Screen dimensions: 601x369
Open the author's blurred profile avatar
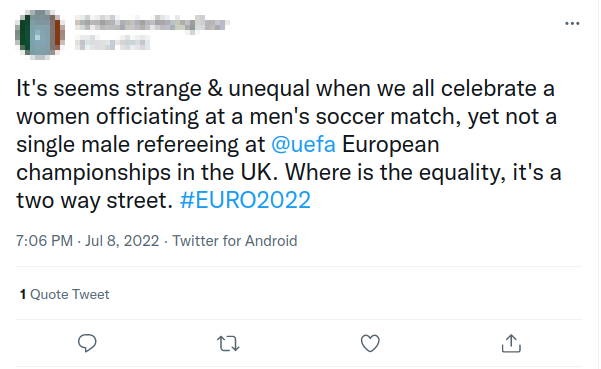pos(40,34)
